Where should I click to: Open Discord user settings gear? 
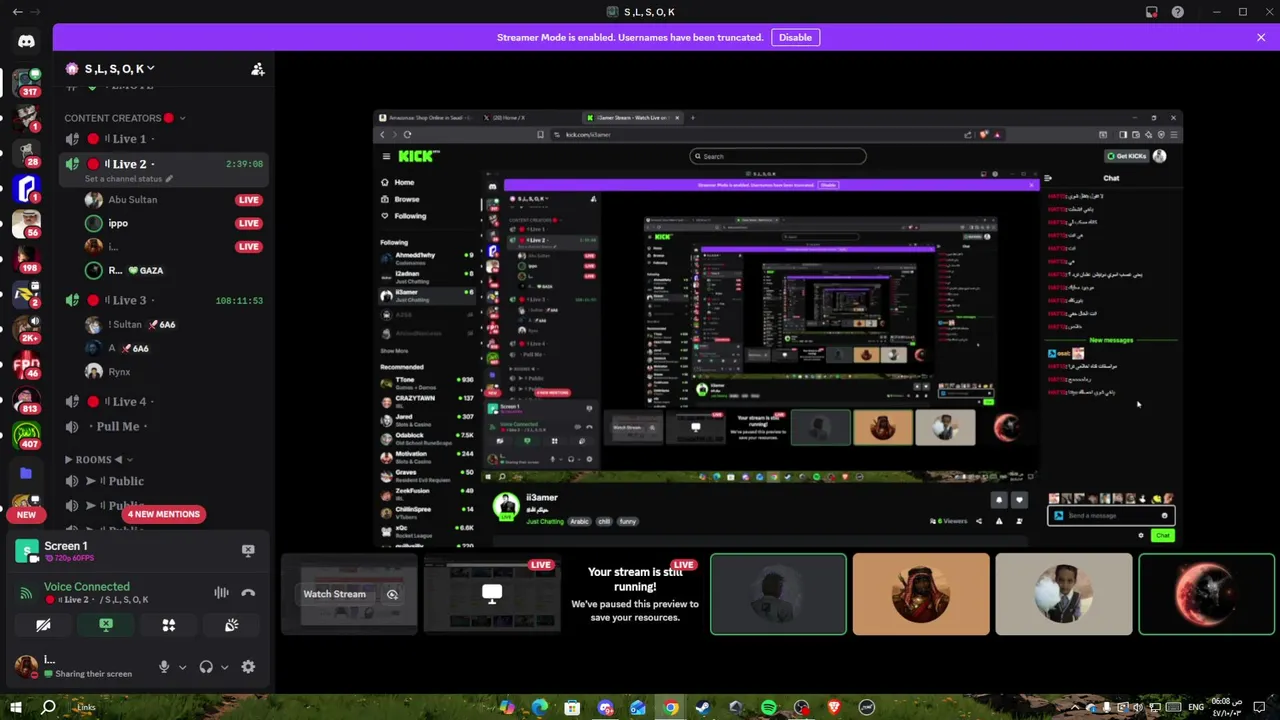[x=248, y=667]
